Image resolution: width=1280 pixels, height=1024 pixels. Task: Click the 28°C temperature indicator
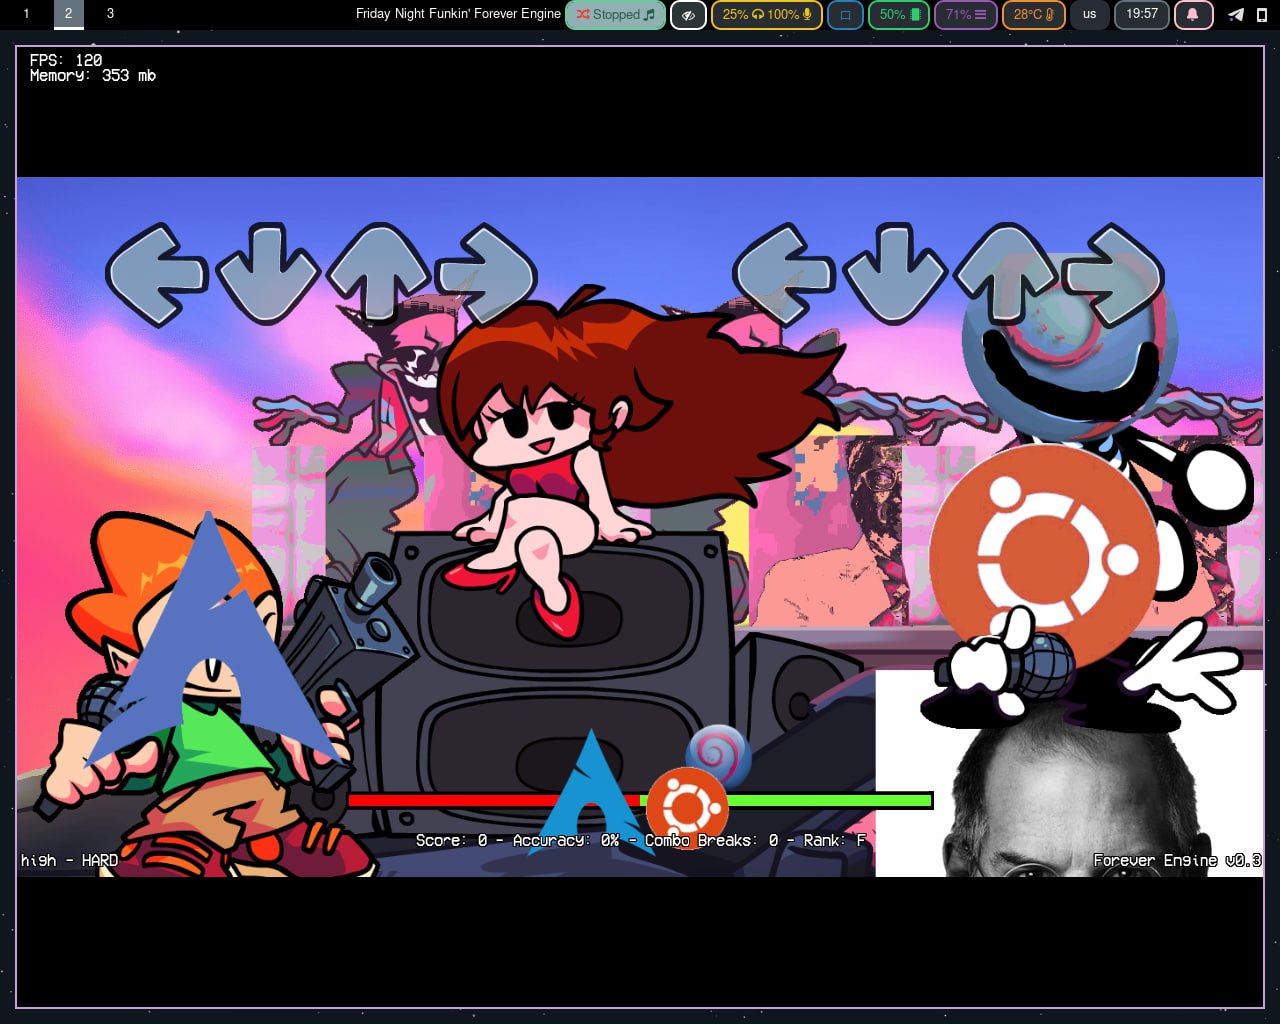coord(1033,15)
